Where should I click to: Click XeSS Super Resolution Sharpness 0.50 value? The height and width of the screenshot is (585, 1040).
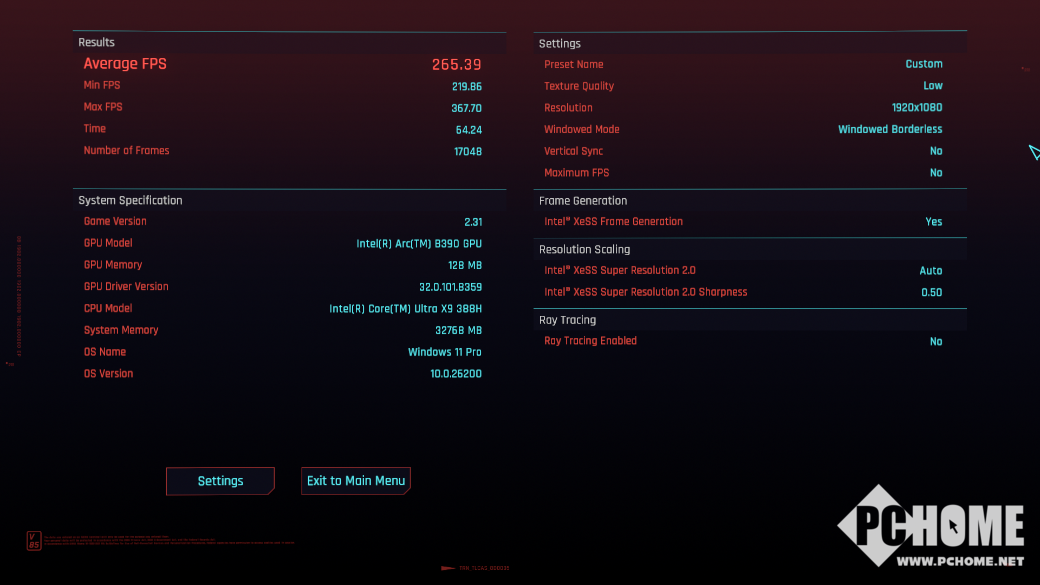931,292
